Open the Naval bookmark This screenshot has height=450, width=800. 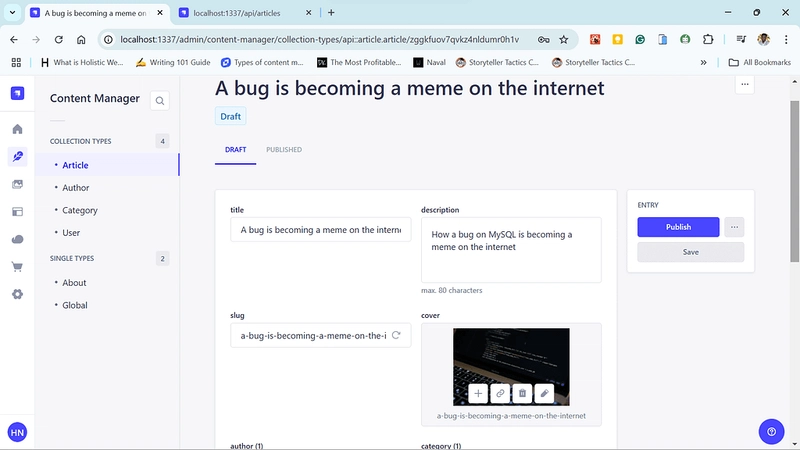point(430,62)
